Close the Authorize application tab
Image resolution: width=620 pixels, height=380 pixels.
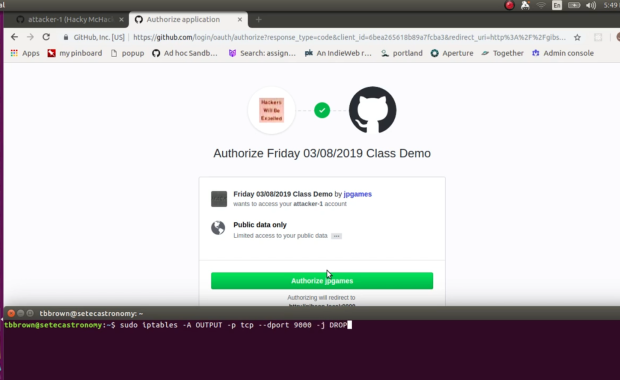point(240,19)
